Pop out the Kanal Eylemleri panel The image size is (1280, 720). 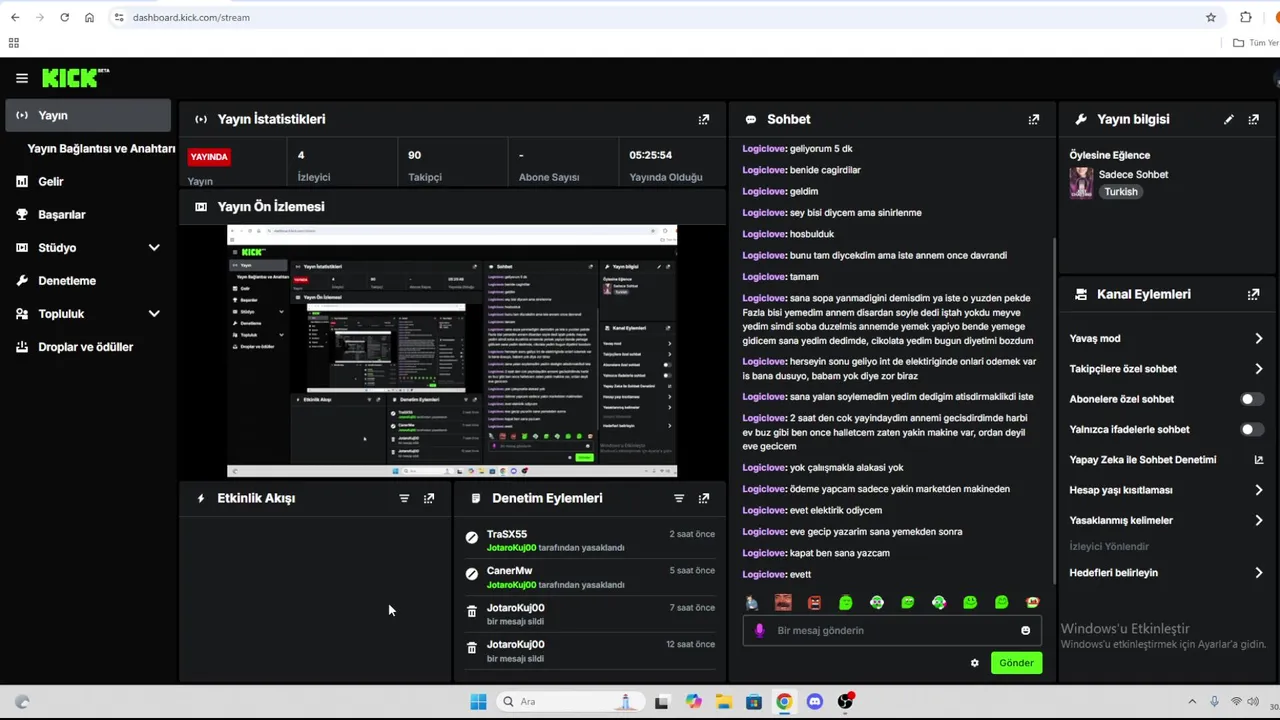click(1254, 294)
